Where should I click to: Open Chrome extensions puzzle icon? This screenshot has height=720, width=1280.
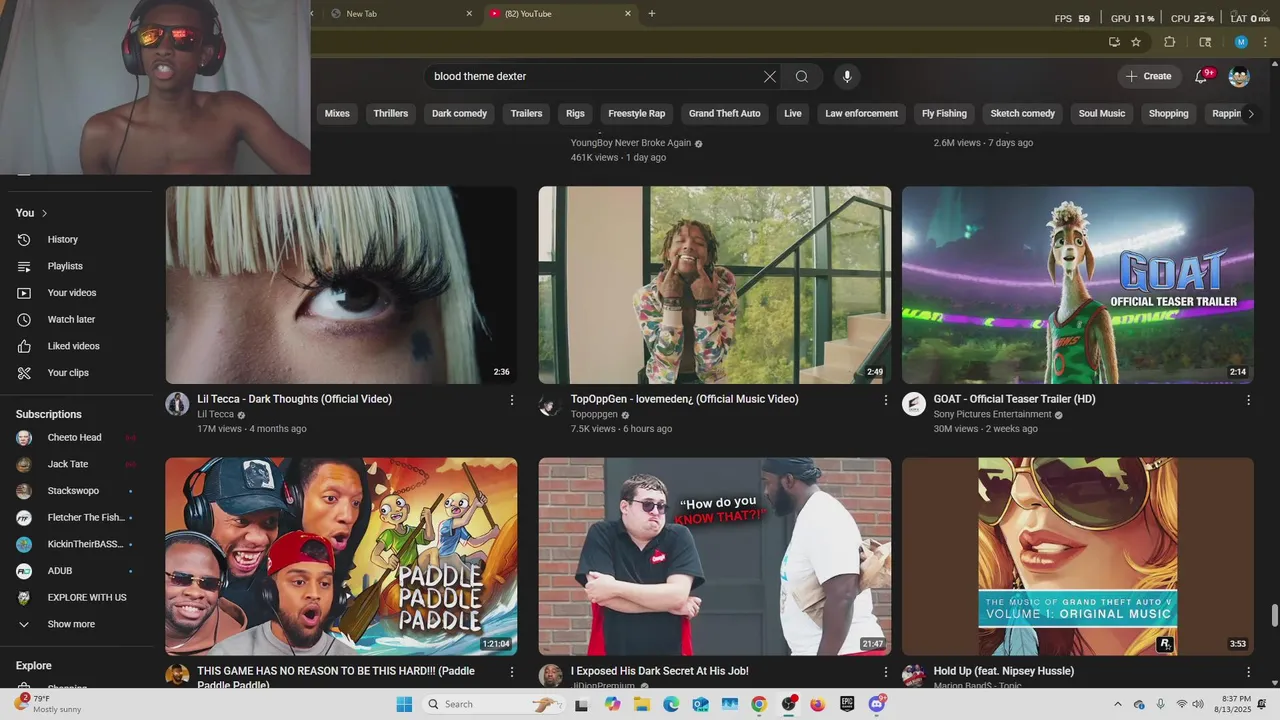(x=1169, y=42)
